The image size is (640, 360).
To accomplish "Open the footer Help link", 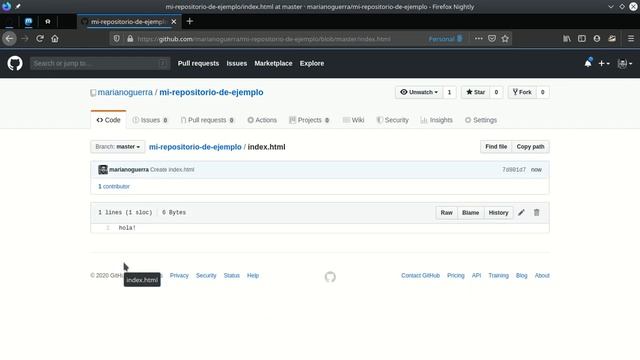I will pos(253,276).
